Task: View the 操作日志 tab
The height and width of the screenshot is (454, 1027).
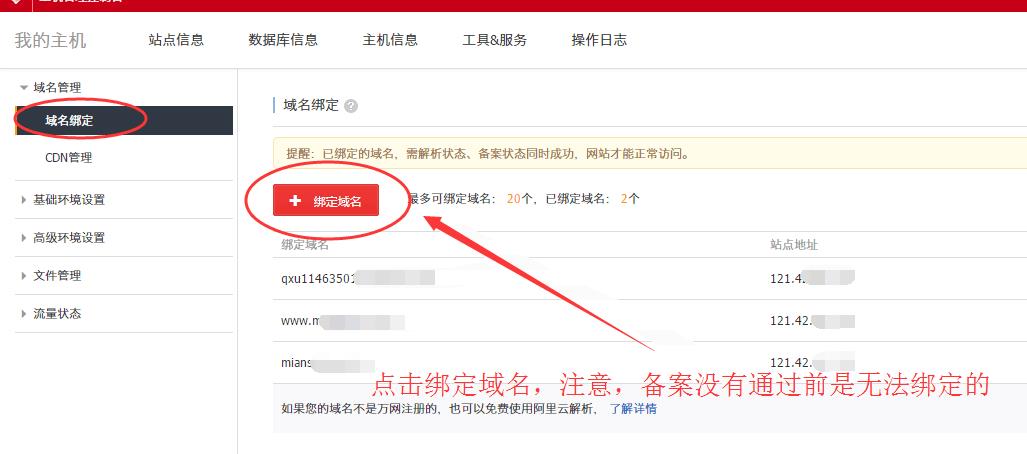Action: click(x=599, y=40)
